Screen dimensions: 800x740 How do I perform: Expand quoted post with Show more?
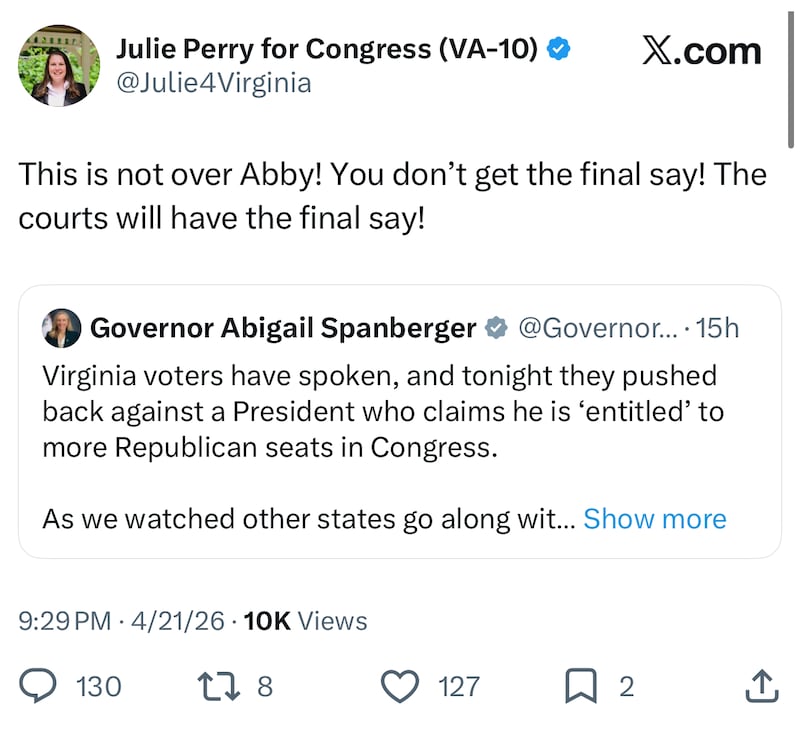(654, 519)
